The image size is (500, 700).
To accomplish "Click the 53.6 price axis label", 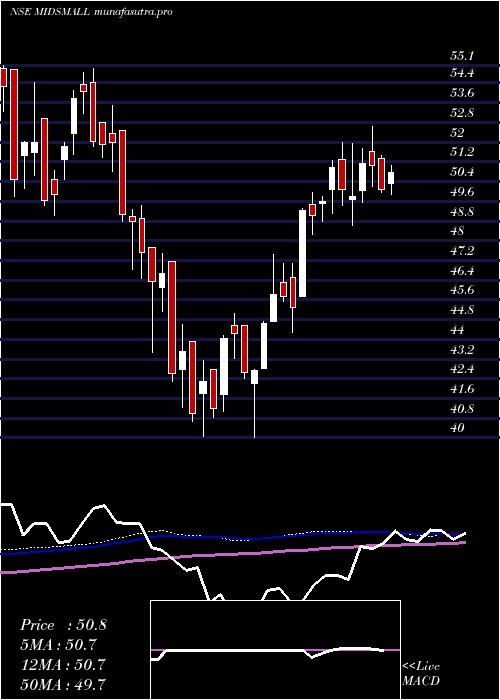I will 462,93.
